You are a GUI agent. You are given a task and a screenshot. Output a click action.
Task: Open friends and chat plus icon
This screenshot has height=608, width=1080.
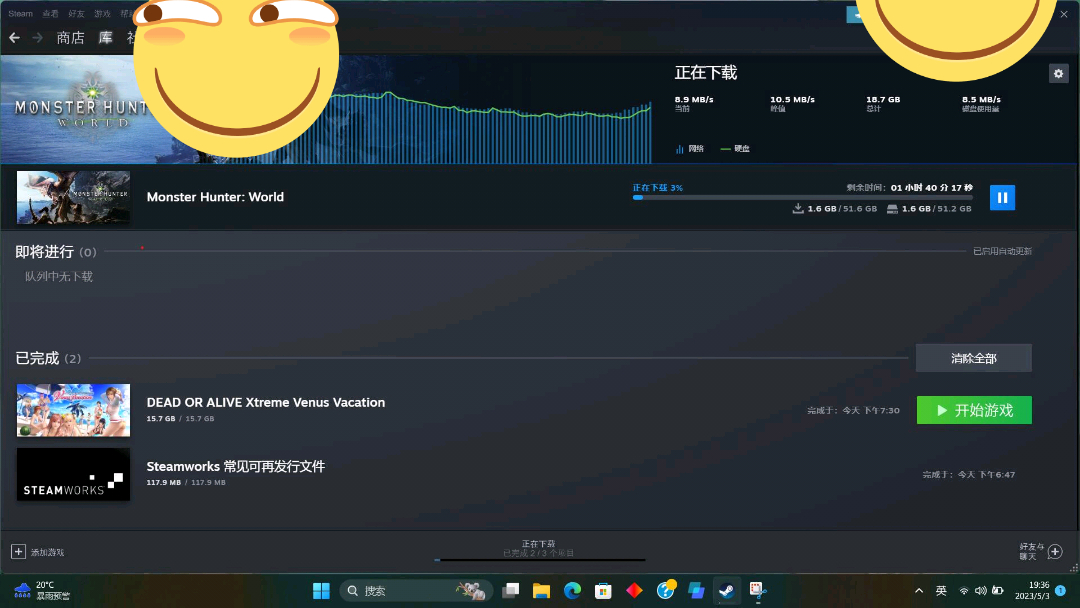1055,552
